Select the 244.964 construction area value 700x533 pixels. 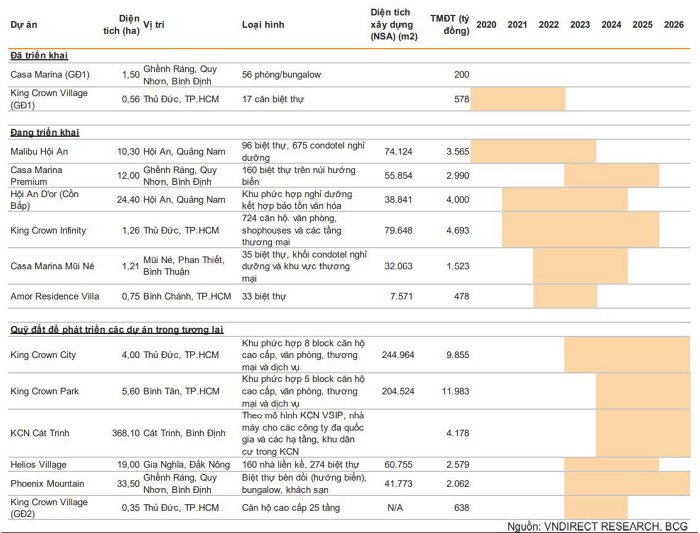398,355
